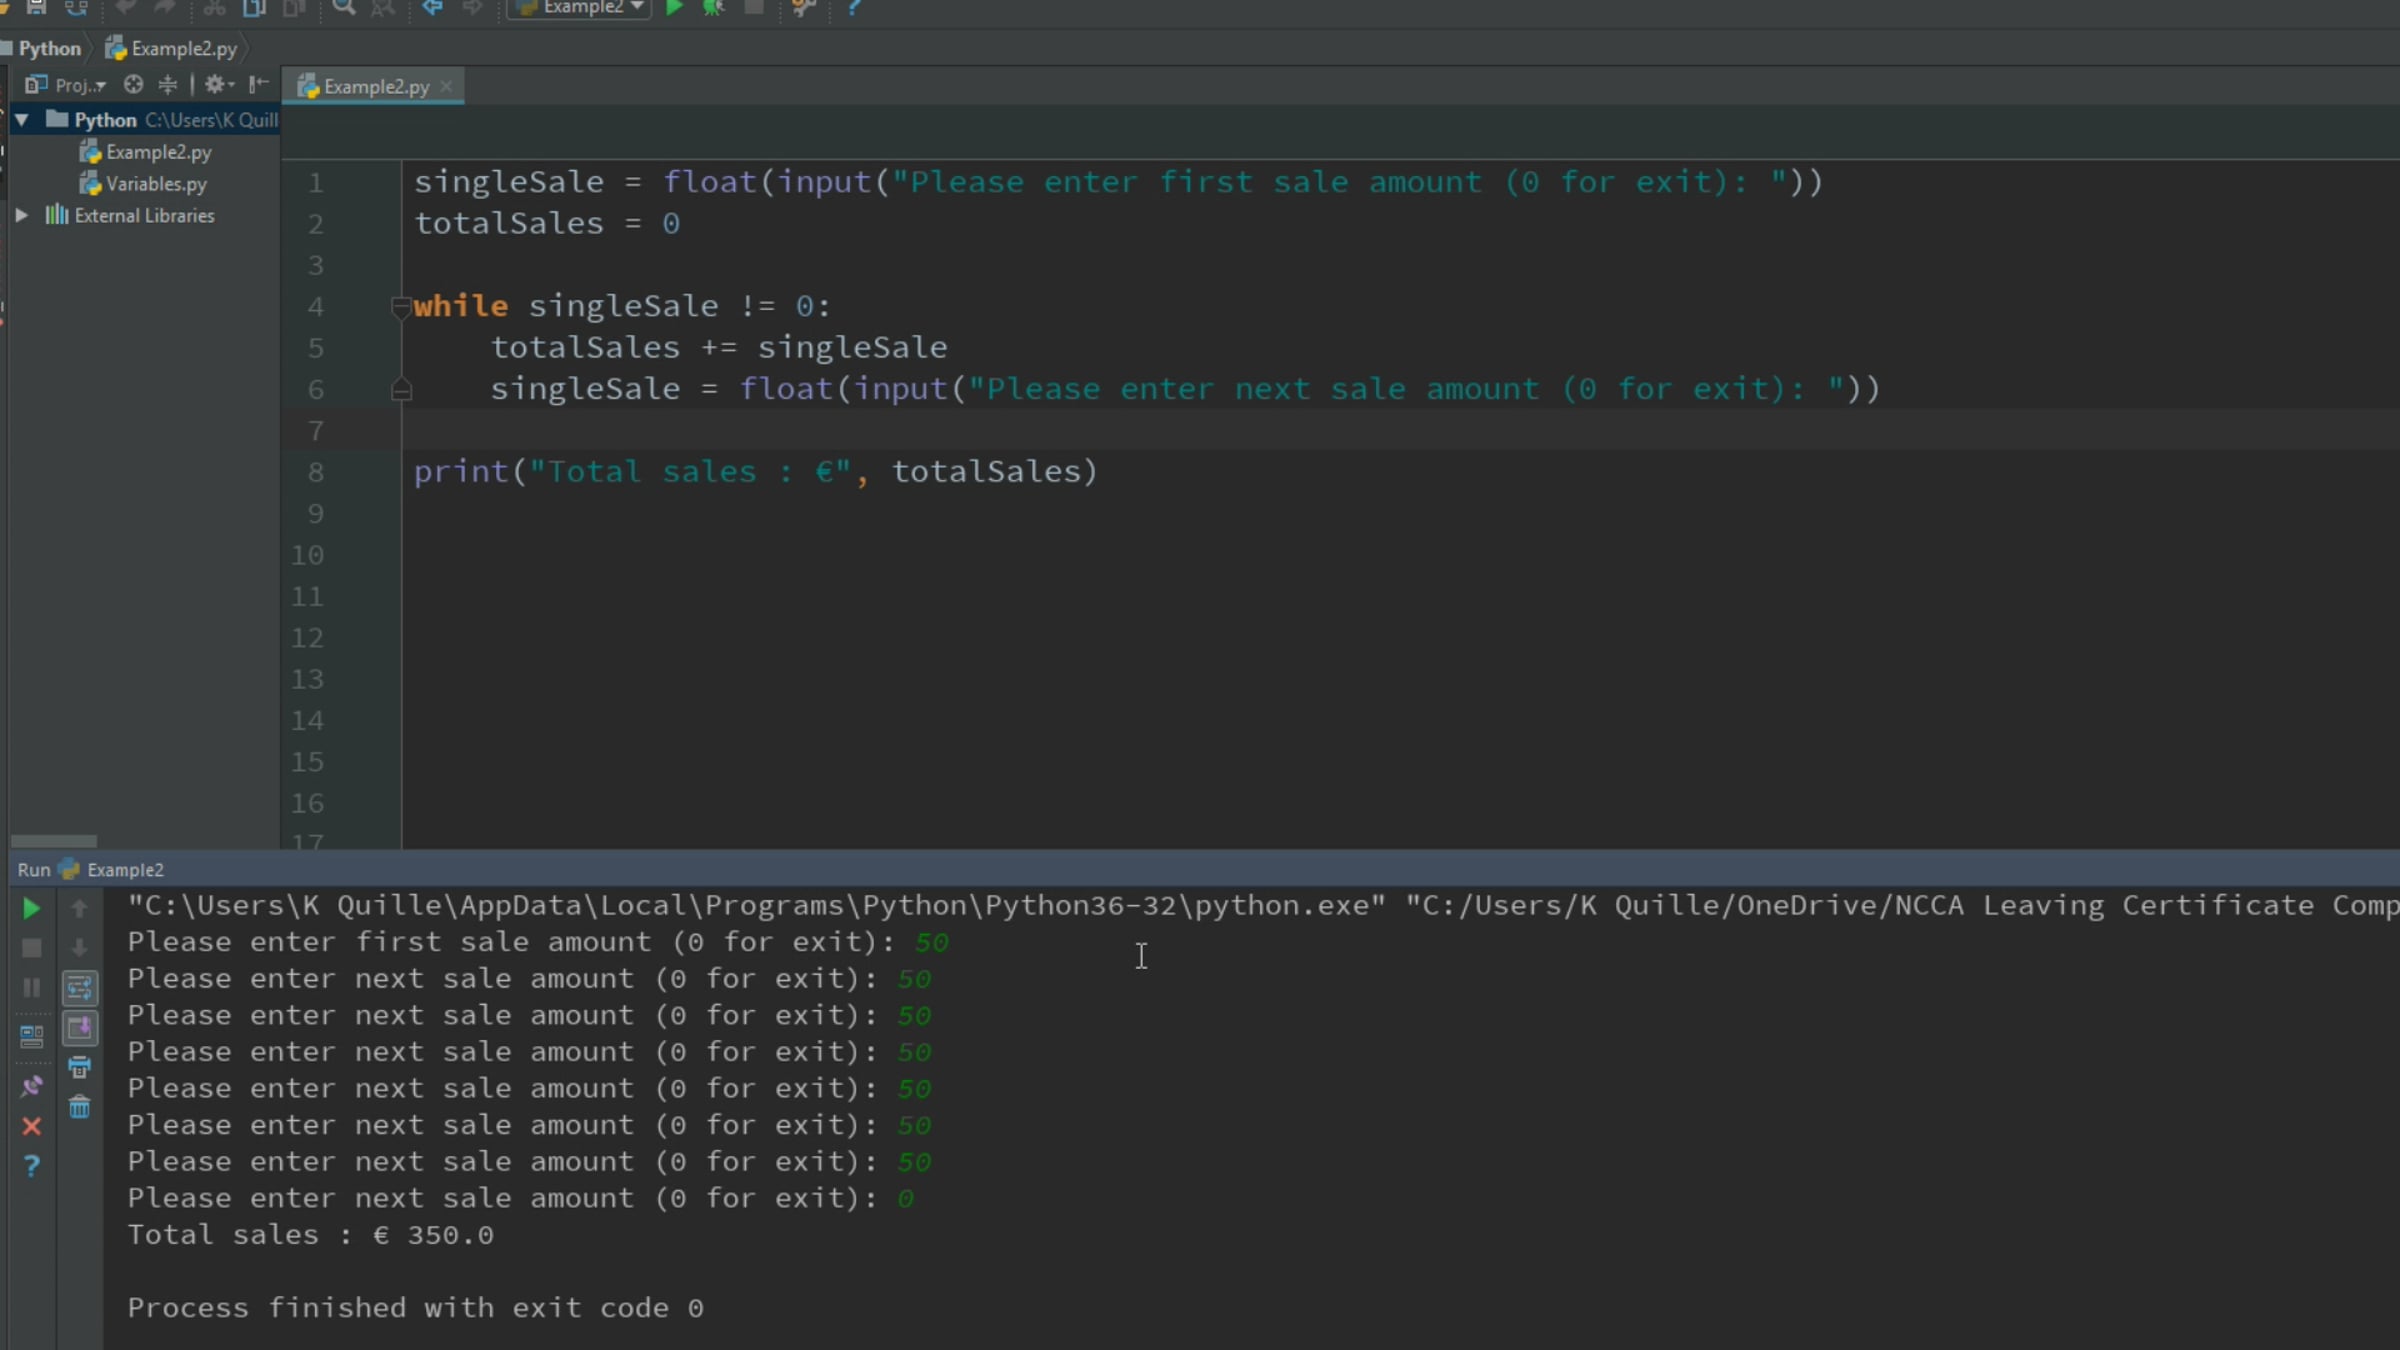Click the Scroll from Source target icon
Viewport: 2400px width, 1350px height.
[133, 85]
